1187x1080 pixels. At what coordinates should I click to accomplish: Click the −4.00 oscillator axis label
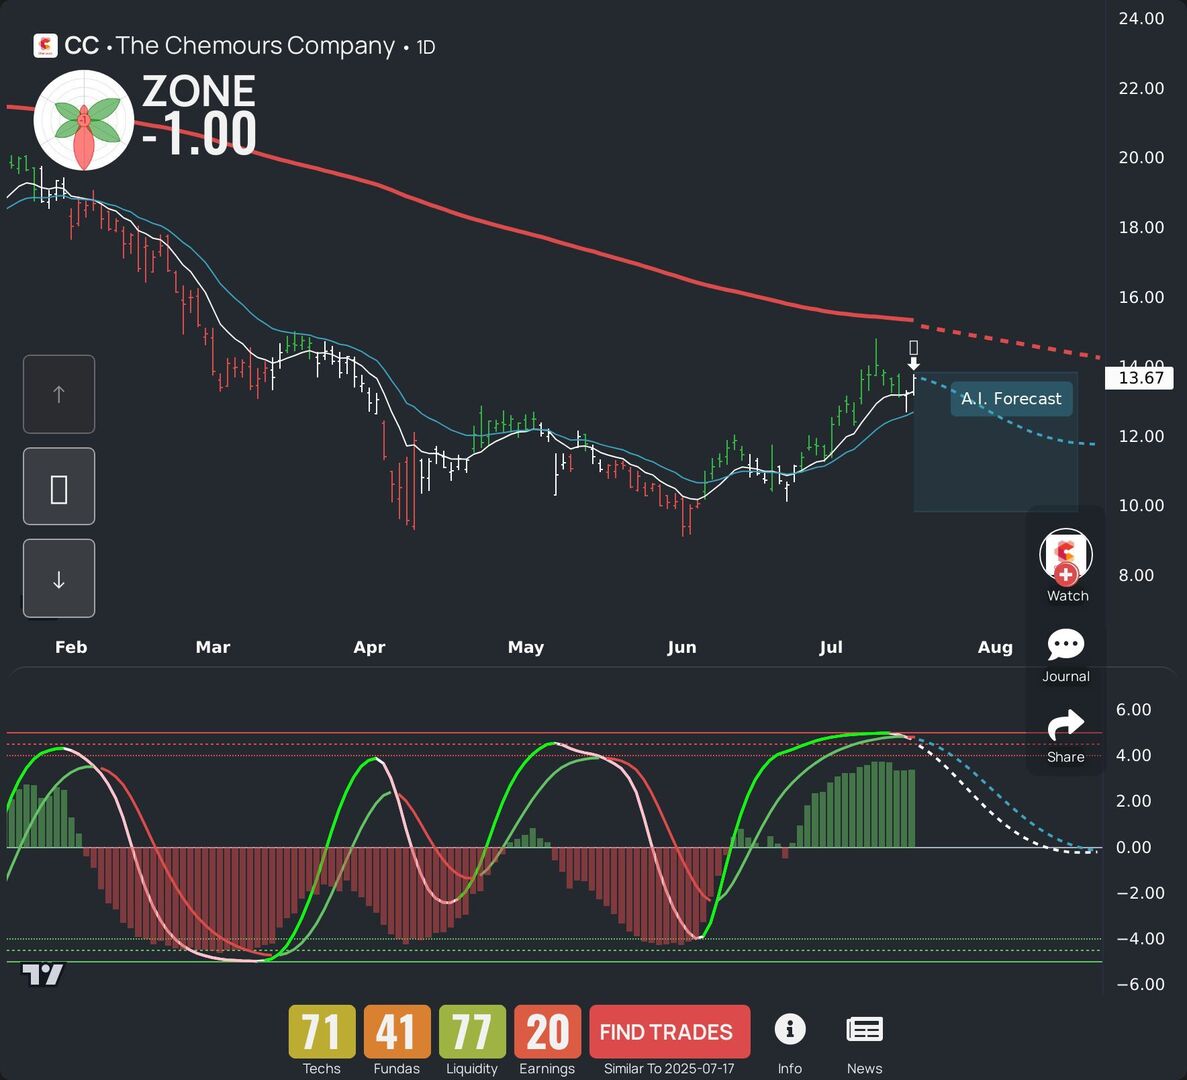tap(1140, 938)
